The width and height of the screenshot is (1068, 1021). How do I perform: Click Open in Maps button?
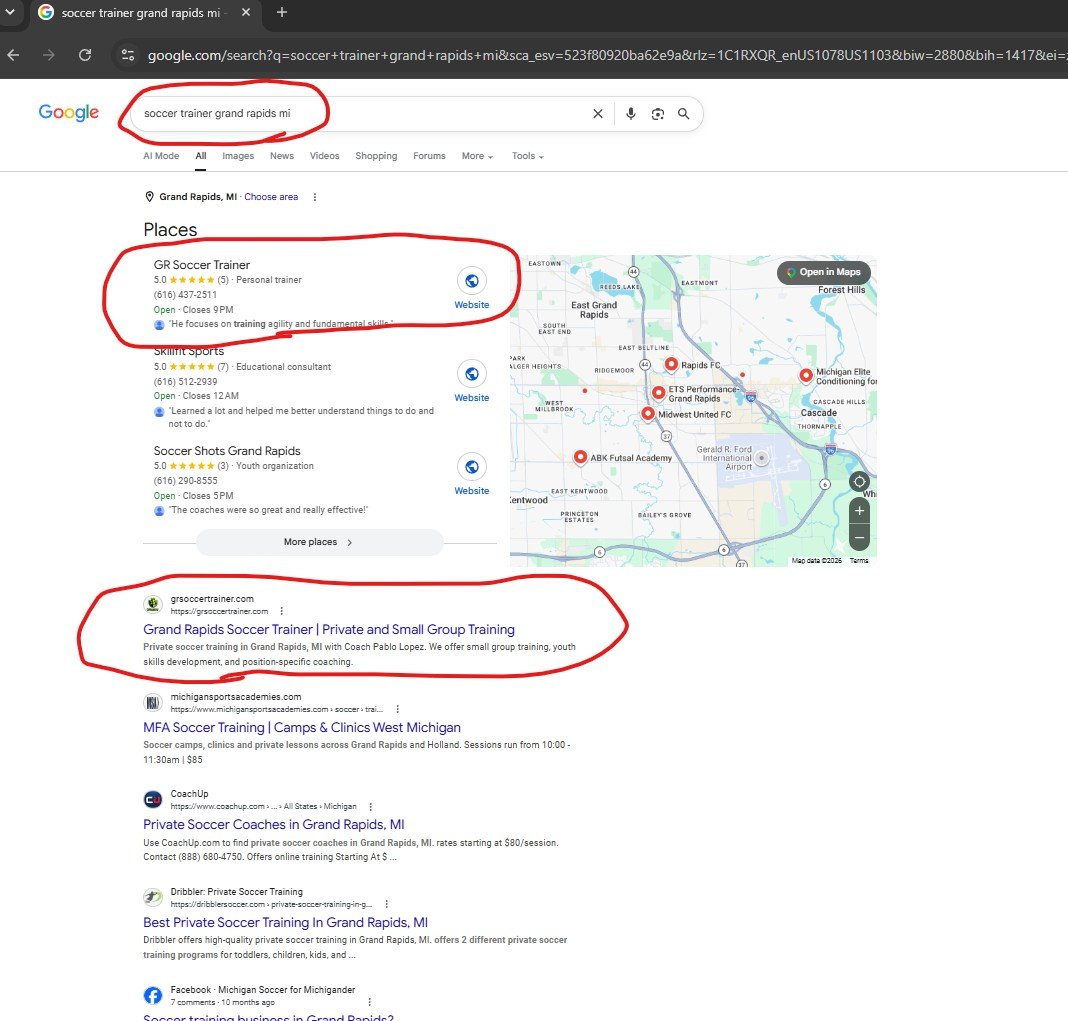[x=823, y=272]
